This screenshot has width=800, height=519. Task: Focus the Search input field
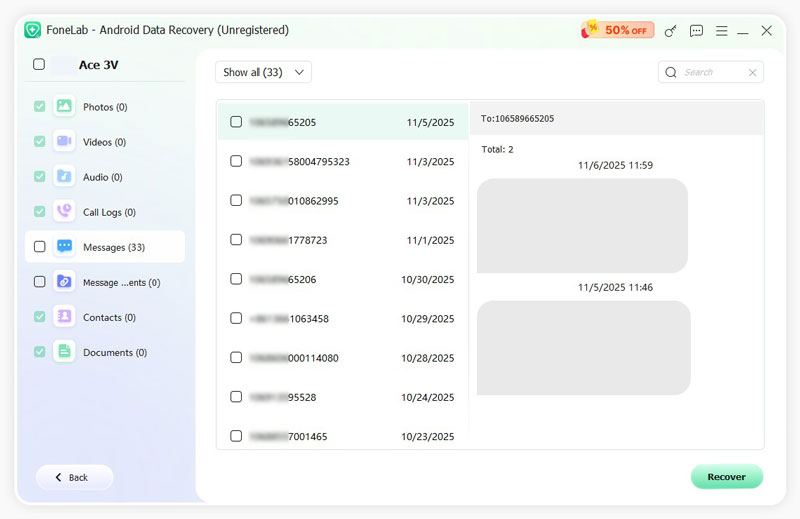tap(710, 72)
